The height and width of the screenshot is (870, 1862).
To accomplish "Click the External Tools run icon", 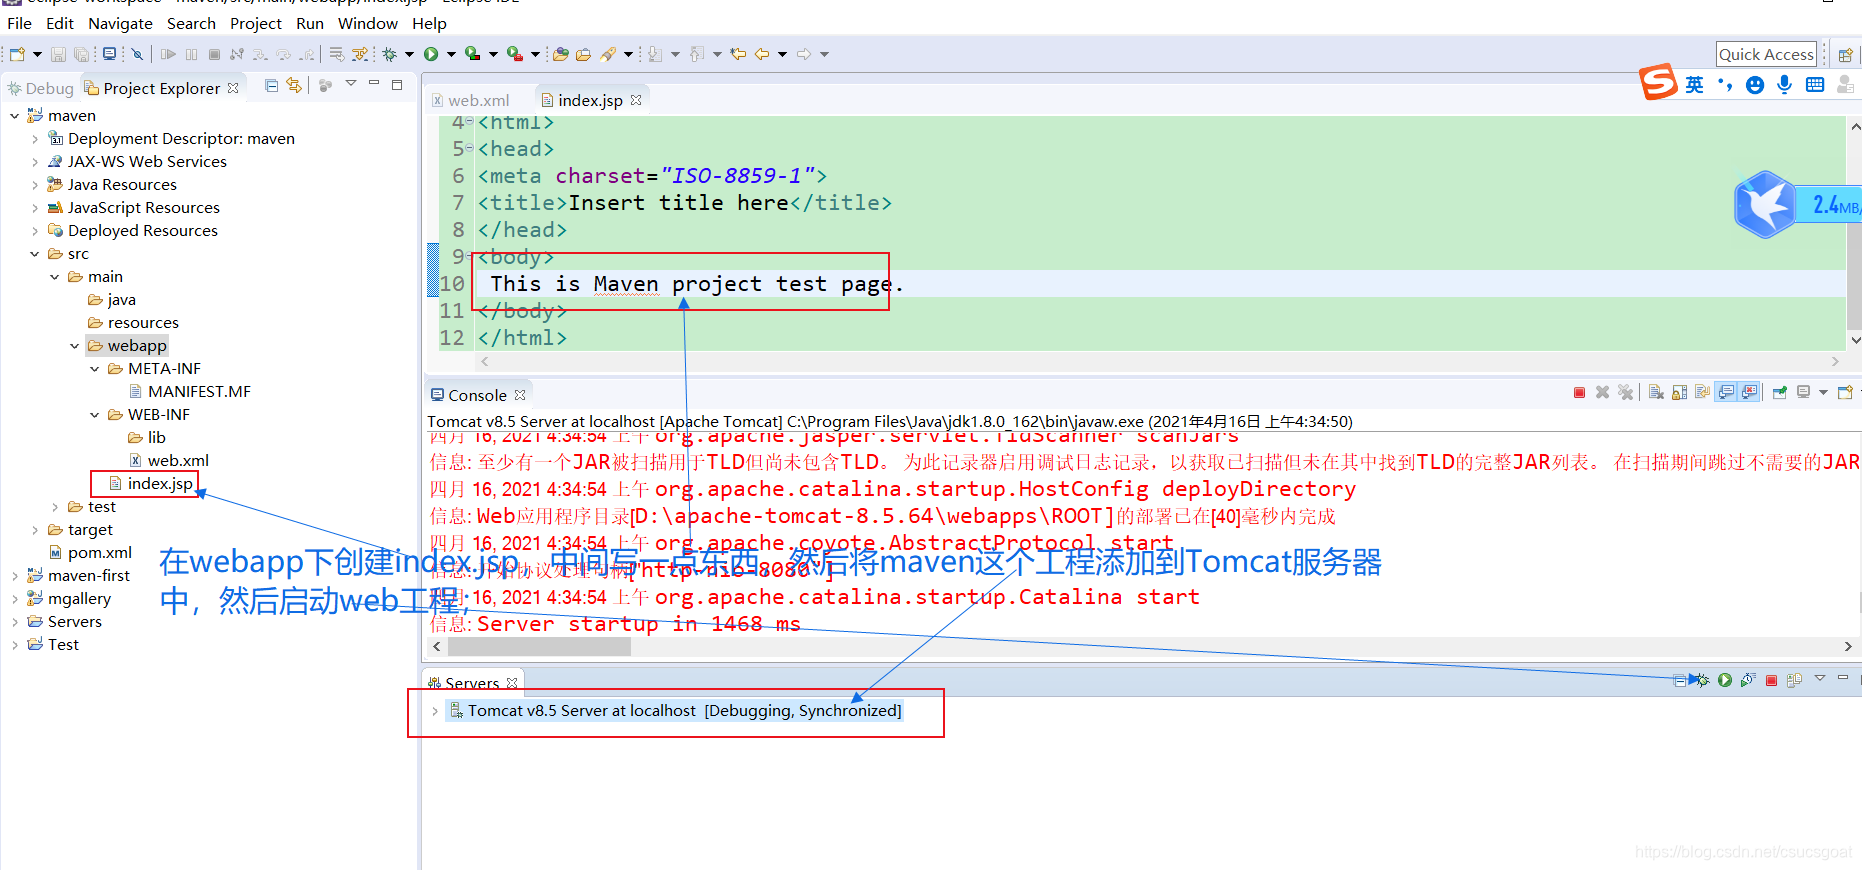I will pyautogui.click(x=514, y=54).
